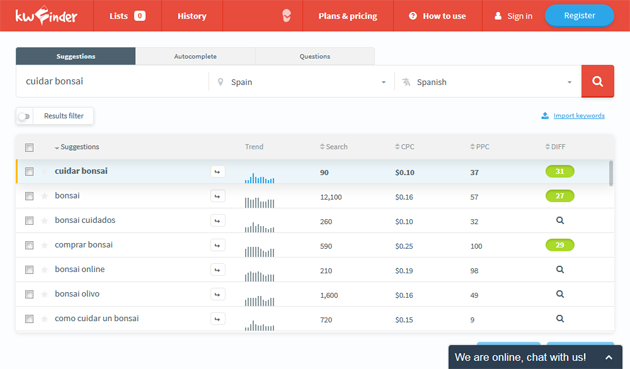Tick checkbox for bonsai online
The height and width of the screenshot is (369, 630).
pos(29,270)
